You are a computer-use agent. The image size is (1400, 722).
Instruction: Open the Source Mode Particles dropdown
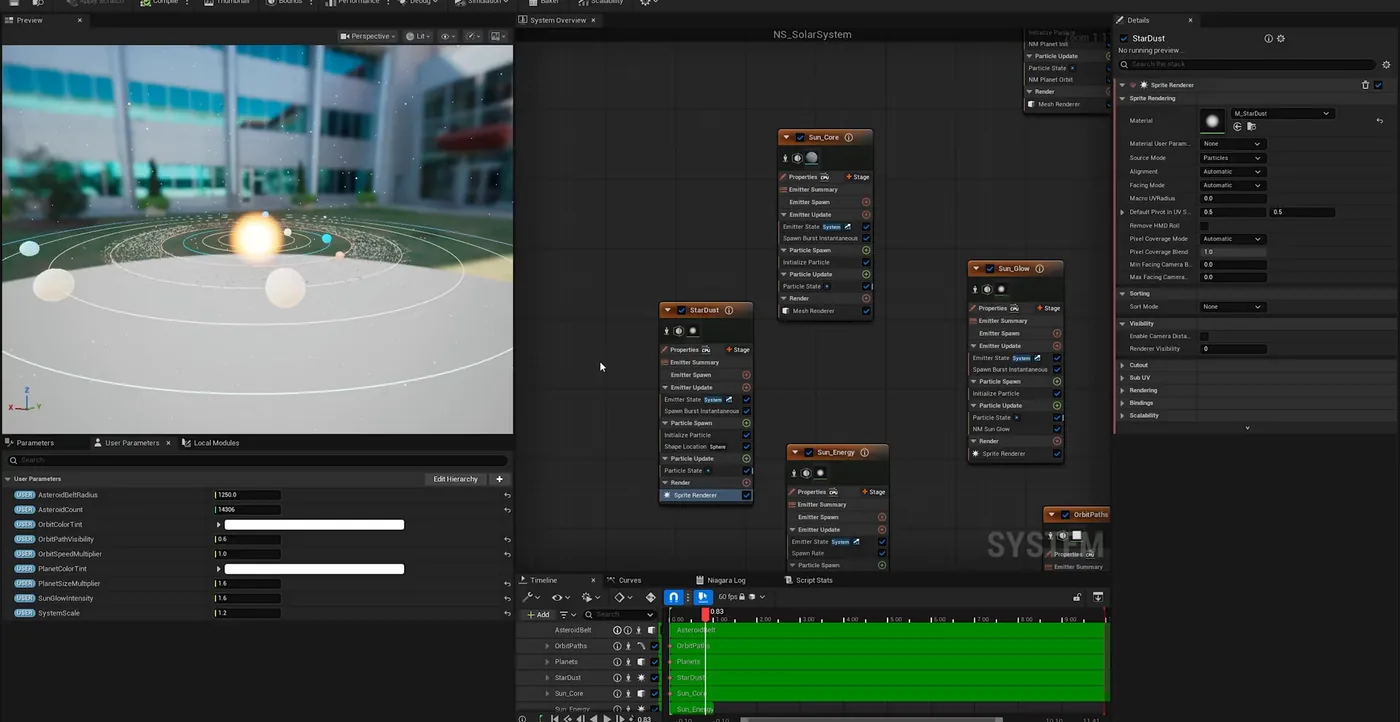pyautogui.click(x=1232, y=158)
